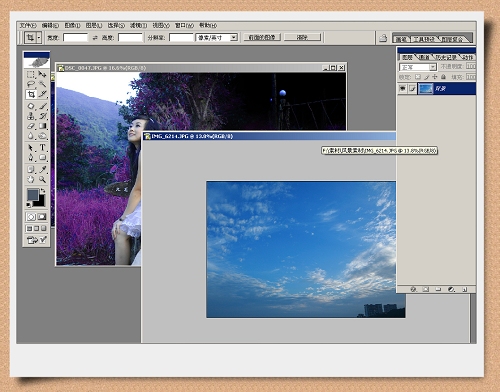Select the Rectangular Marquee tool
This screenshot has height=392, width=500.
31,74
